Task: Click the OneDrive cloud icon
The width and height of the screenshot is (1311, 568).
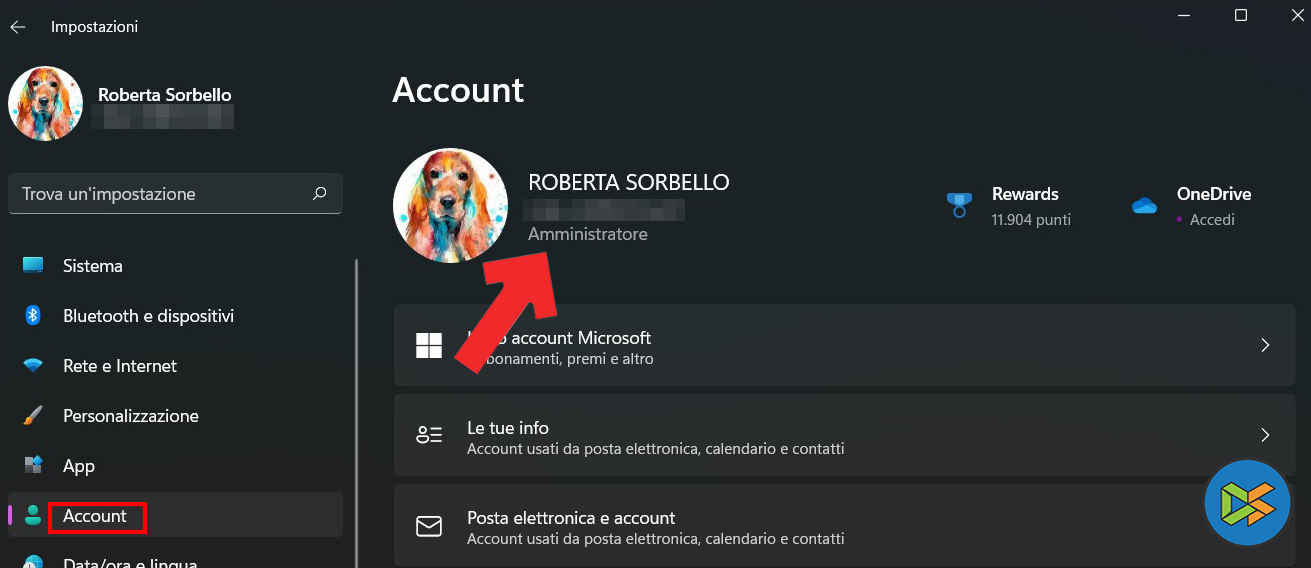Action: point(1144,206)
